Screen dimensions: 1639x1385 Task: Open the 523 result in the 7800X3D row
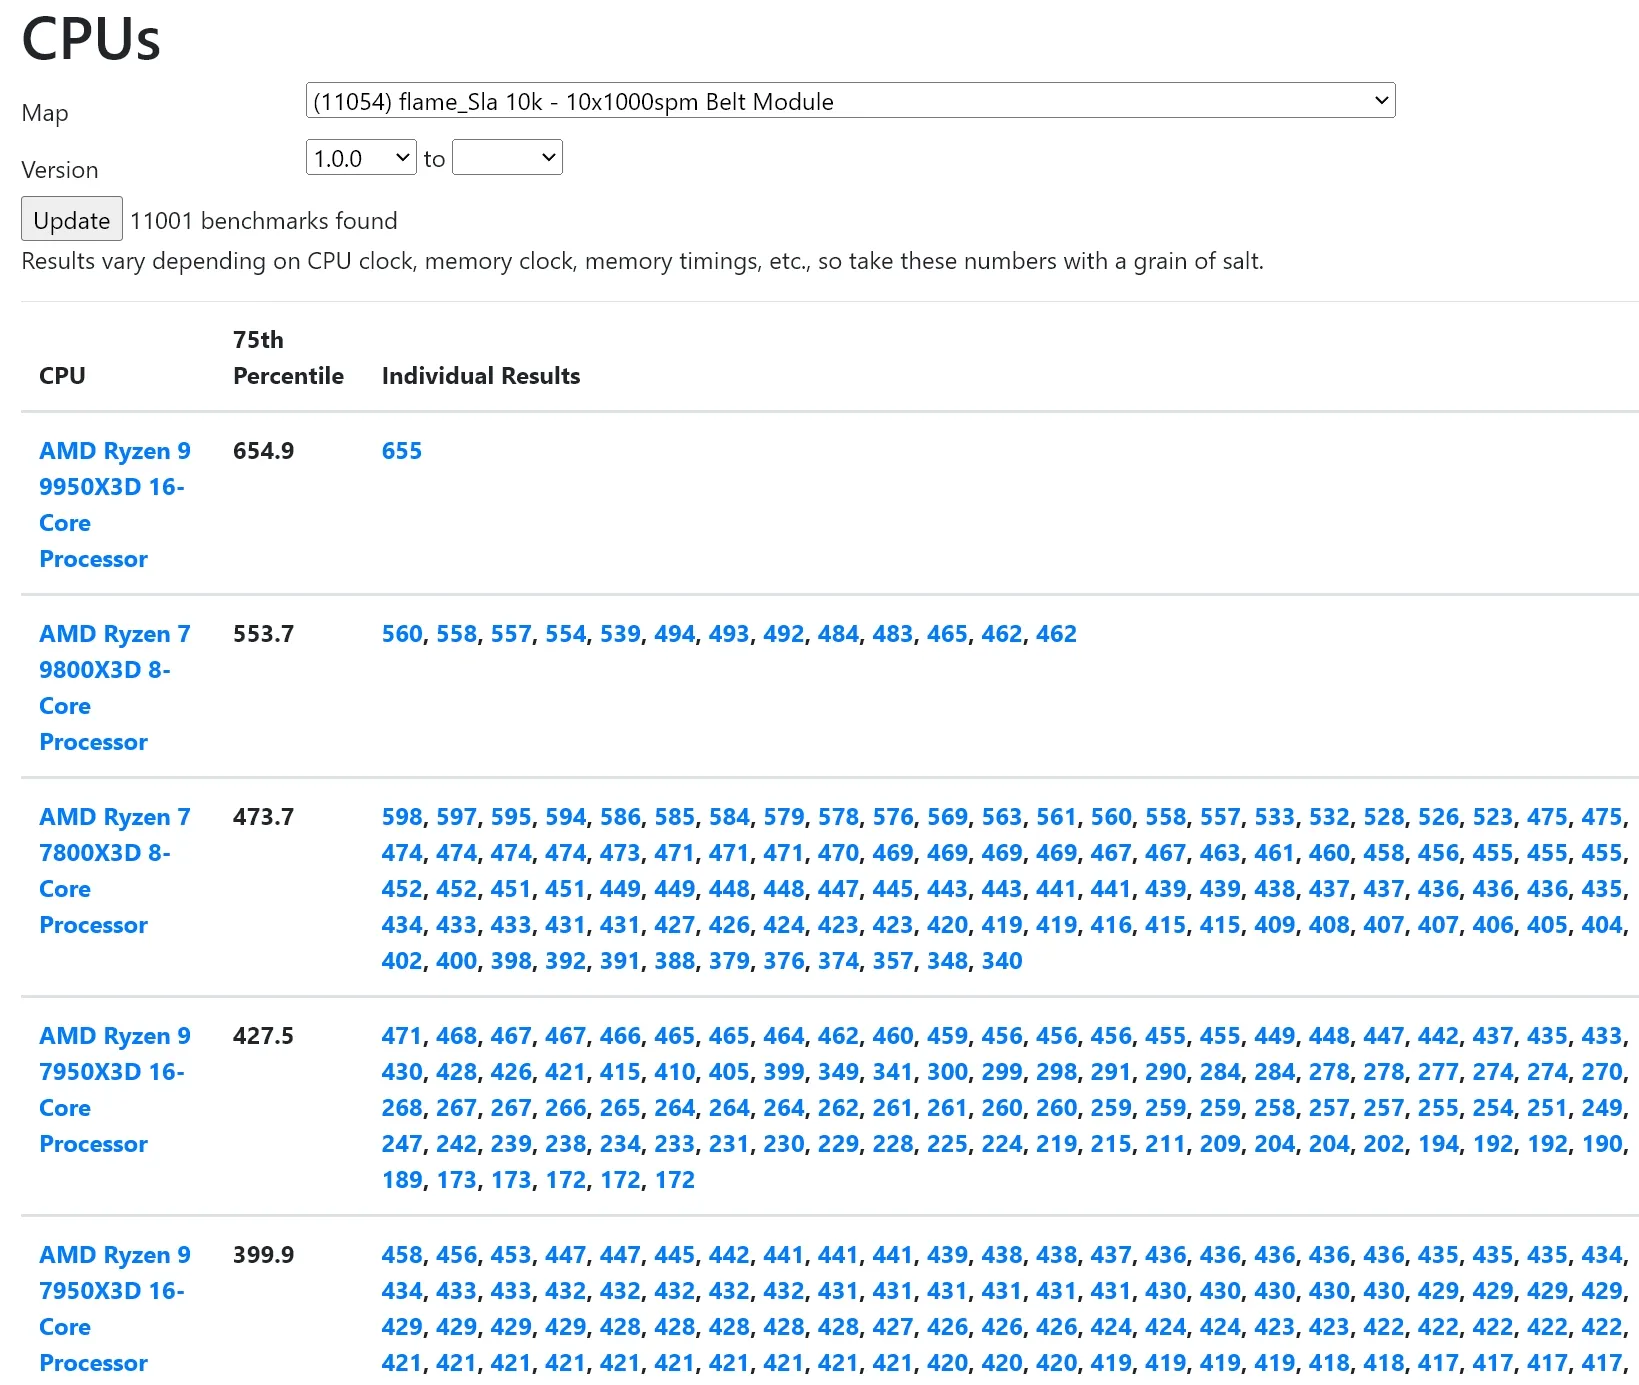click(1493, 817)
